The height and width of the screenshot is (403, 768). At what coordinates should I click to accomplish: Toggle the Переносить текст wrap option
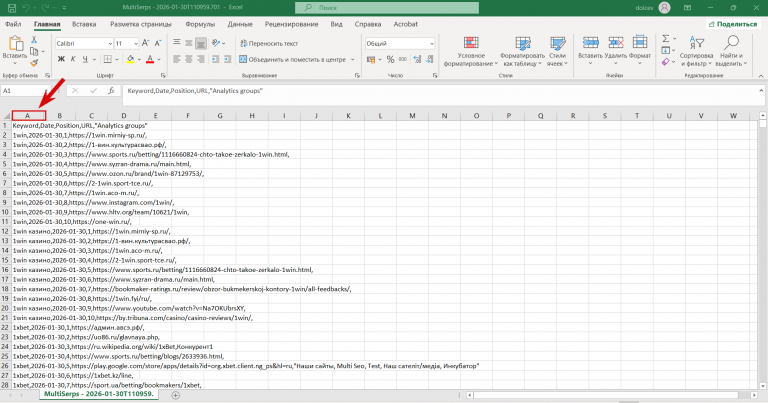click(x=268, y=44)
